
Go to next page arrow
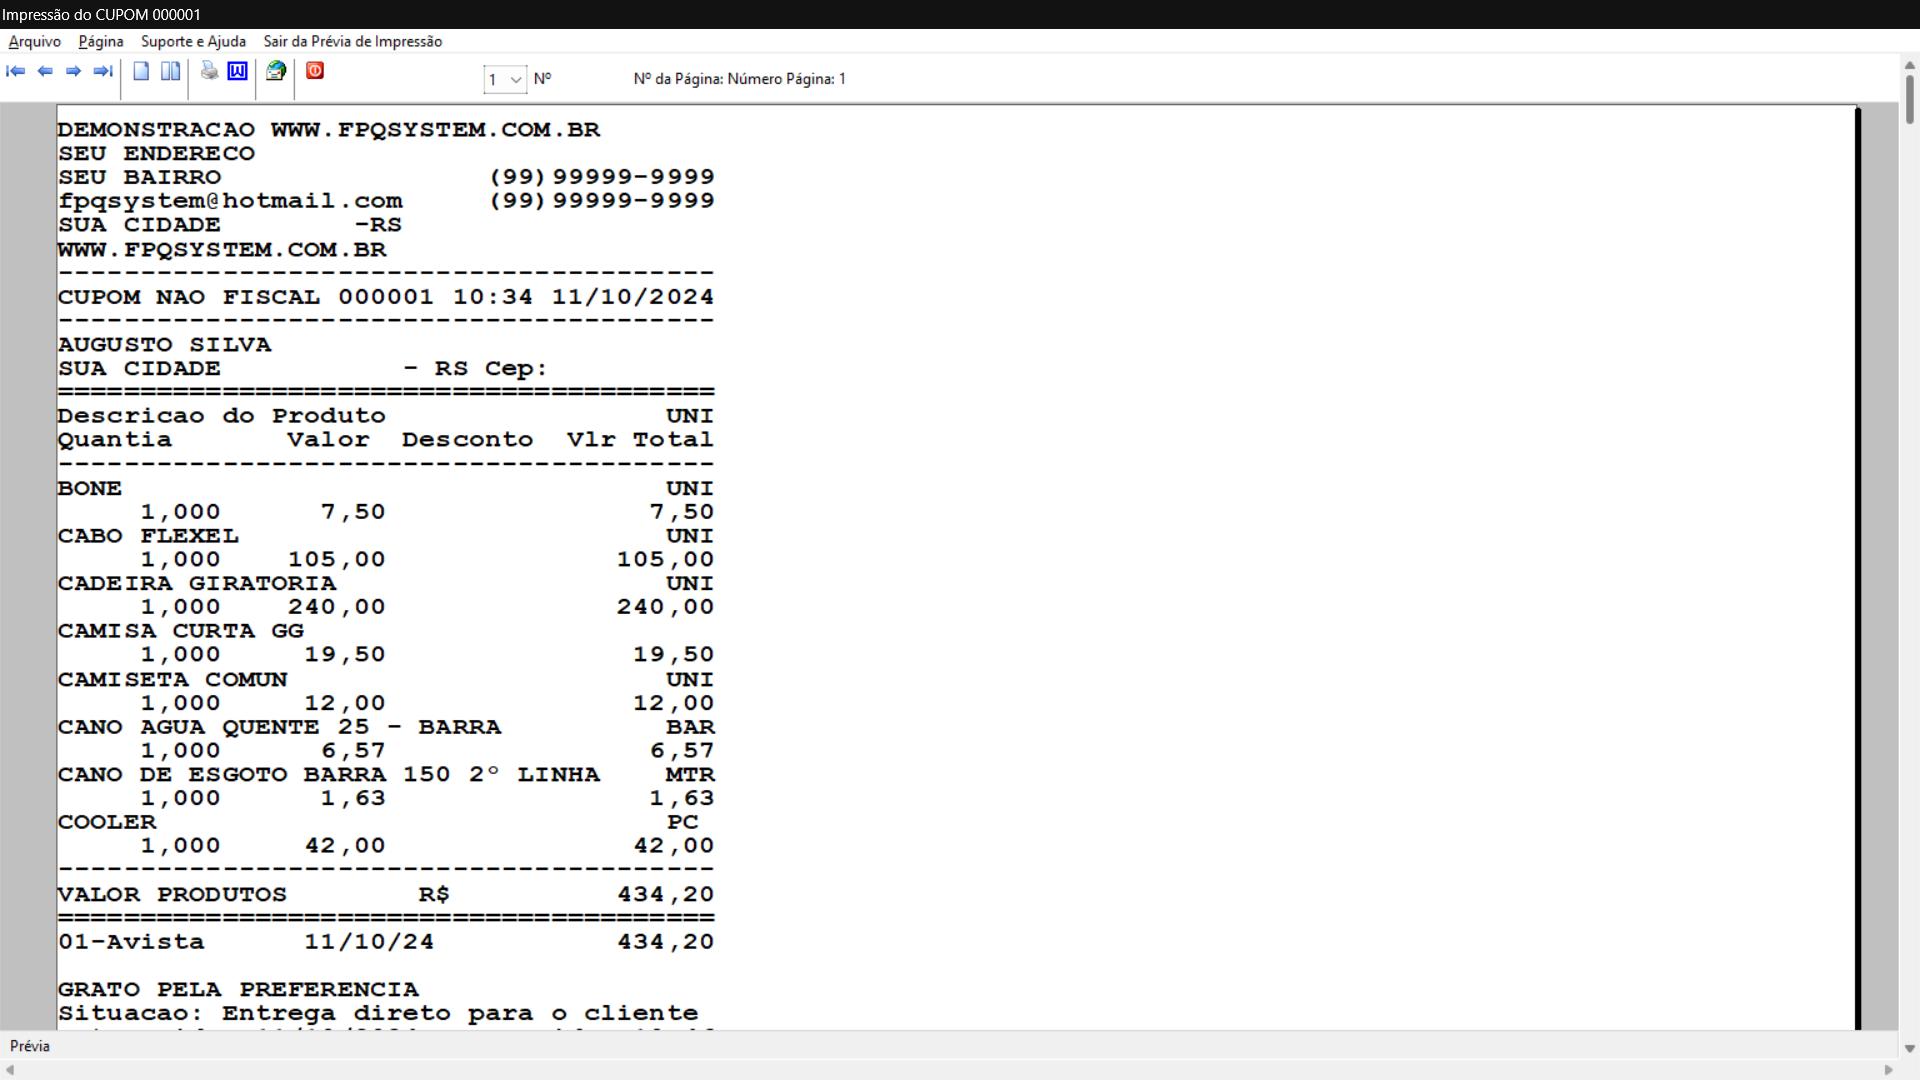73,71
